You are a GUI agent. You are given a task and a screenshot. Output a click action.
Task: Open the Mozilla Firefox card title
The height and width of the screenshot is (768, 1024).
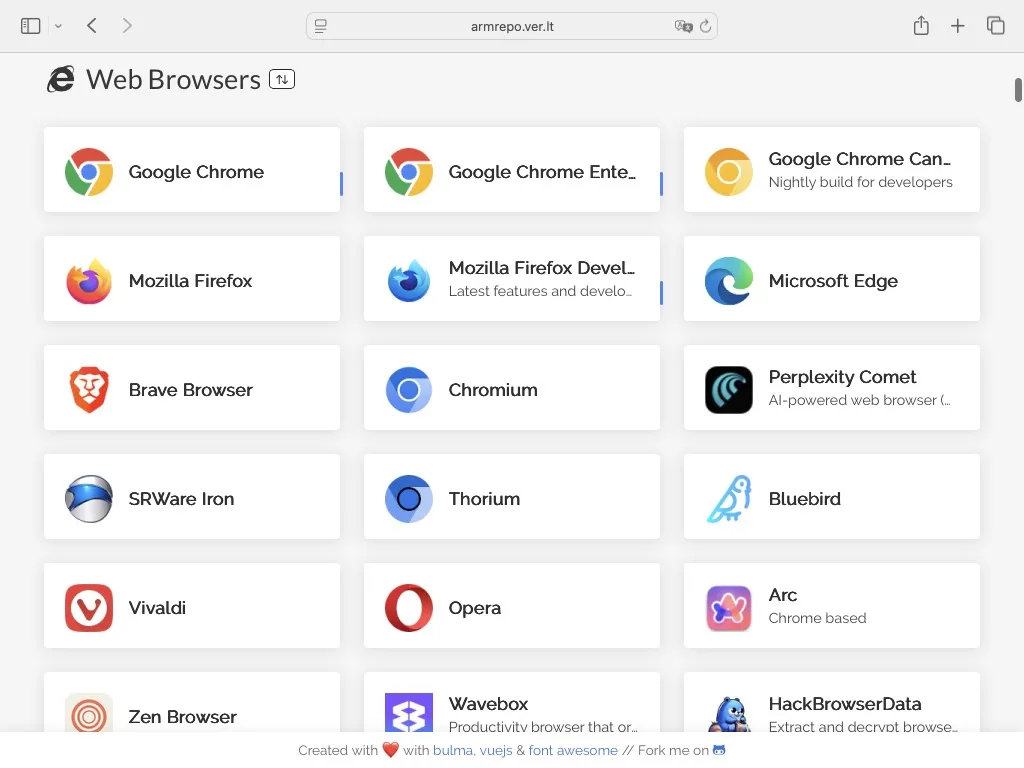tap(190, 281)
